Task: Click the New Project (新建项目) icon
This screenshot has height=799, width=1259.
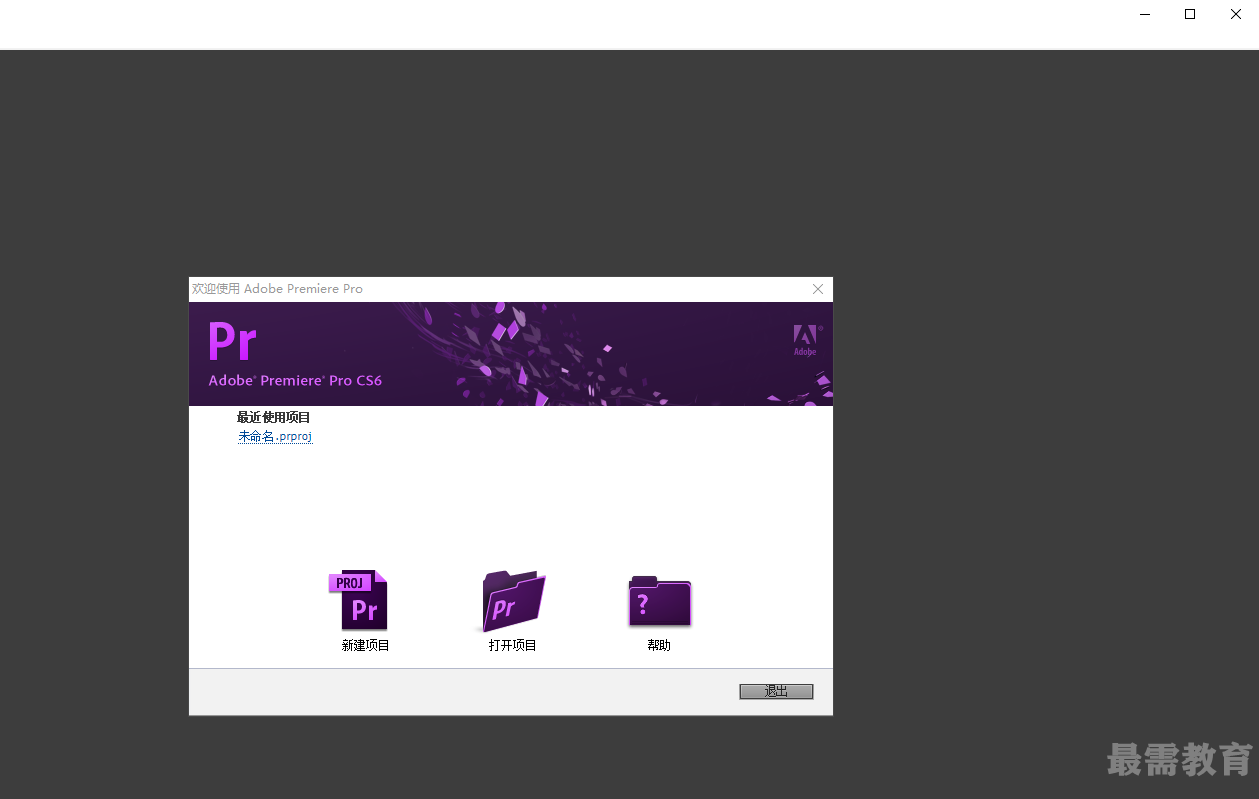Action: (359, 600)
